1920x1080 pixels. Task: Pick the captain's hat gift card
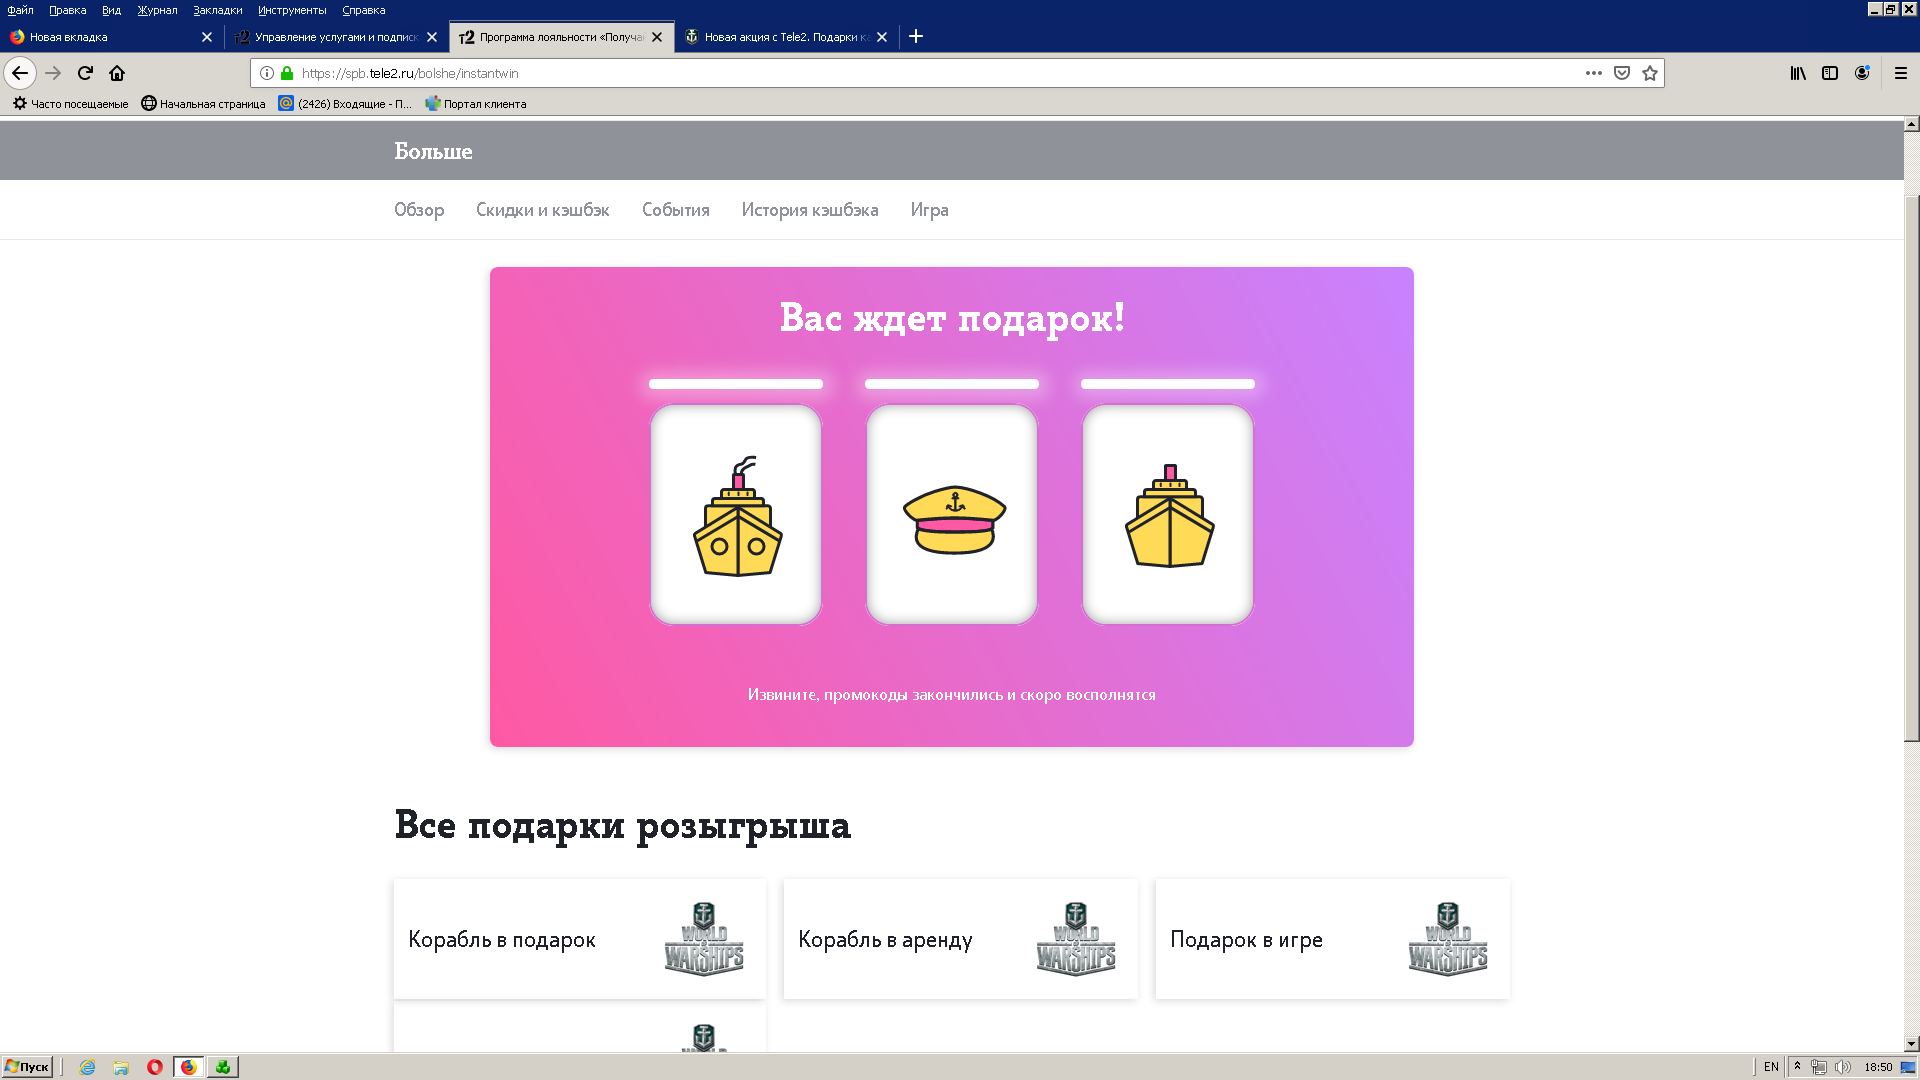point(952,514)
